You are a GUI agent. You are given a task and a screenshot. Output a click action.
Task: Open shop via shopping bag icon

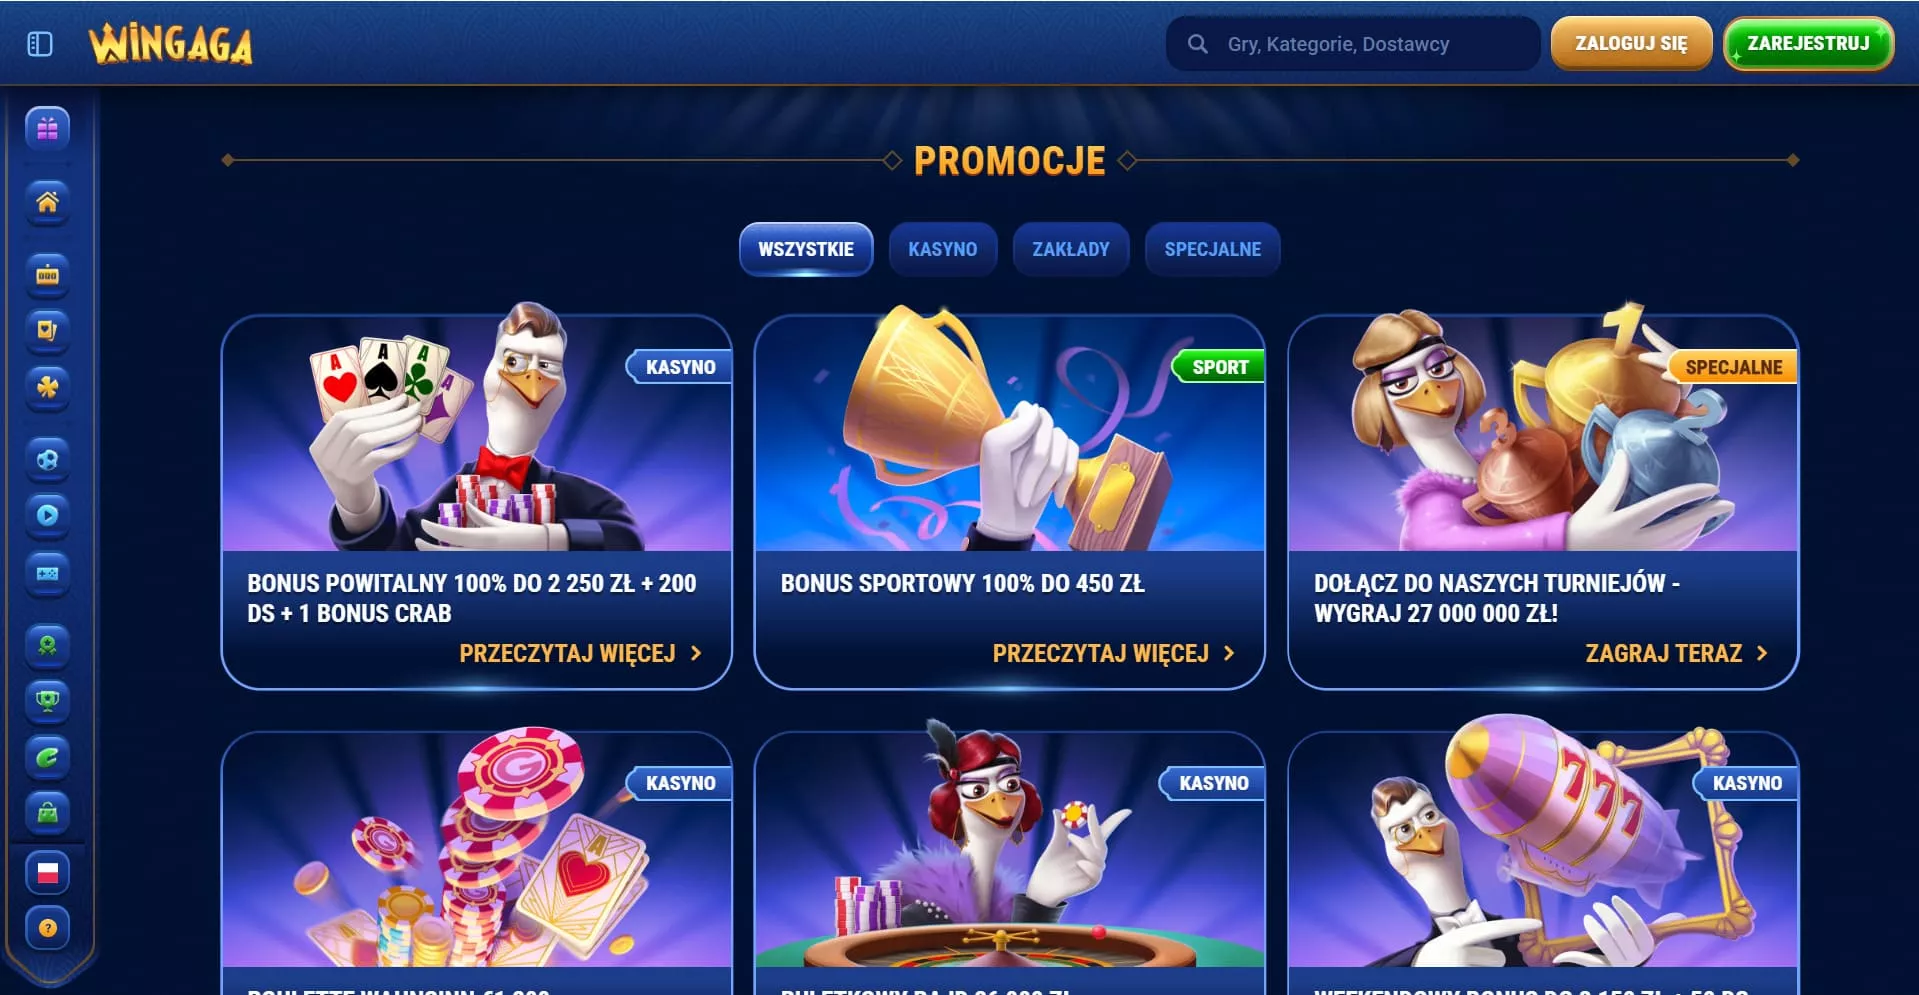coord(47,812)
